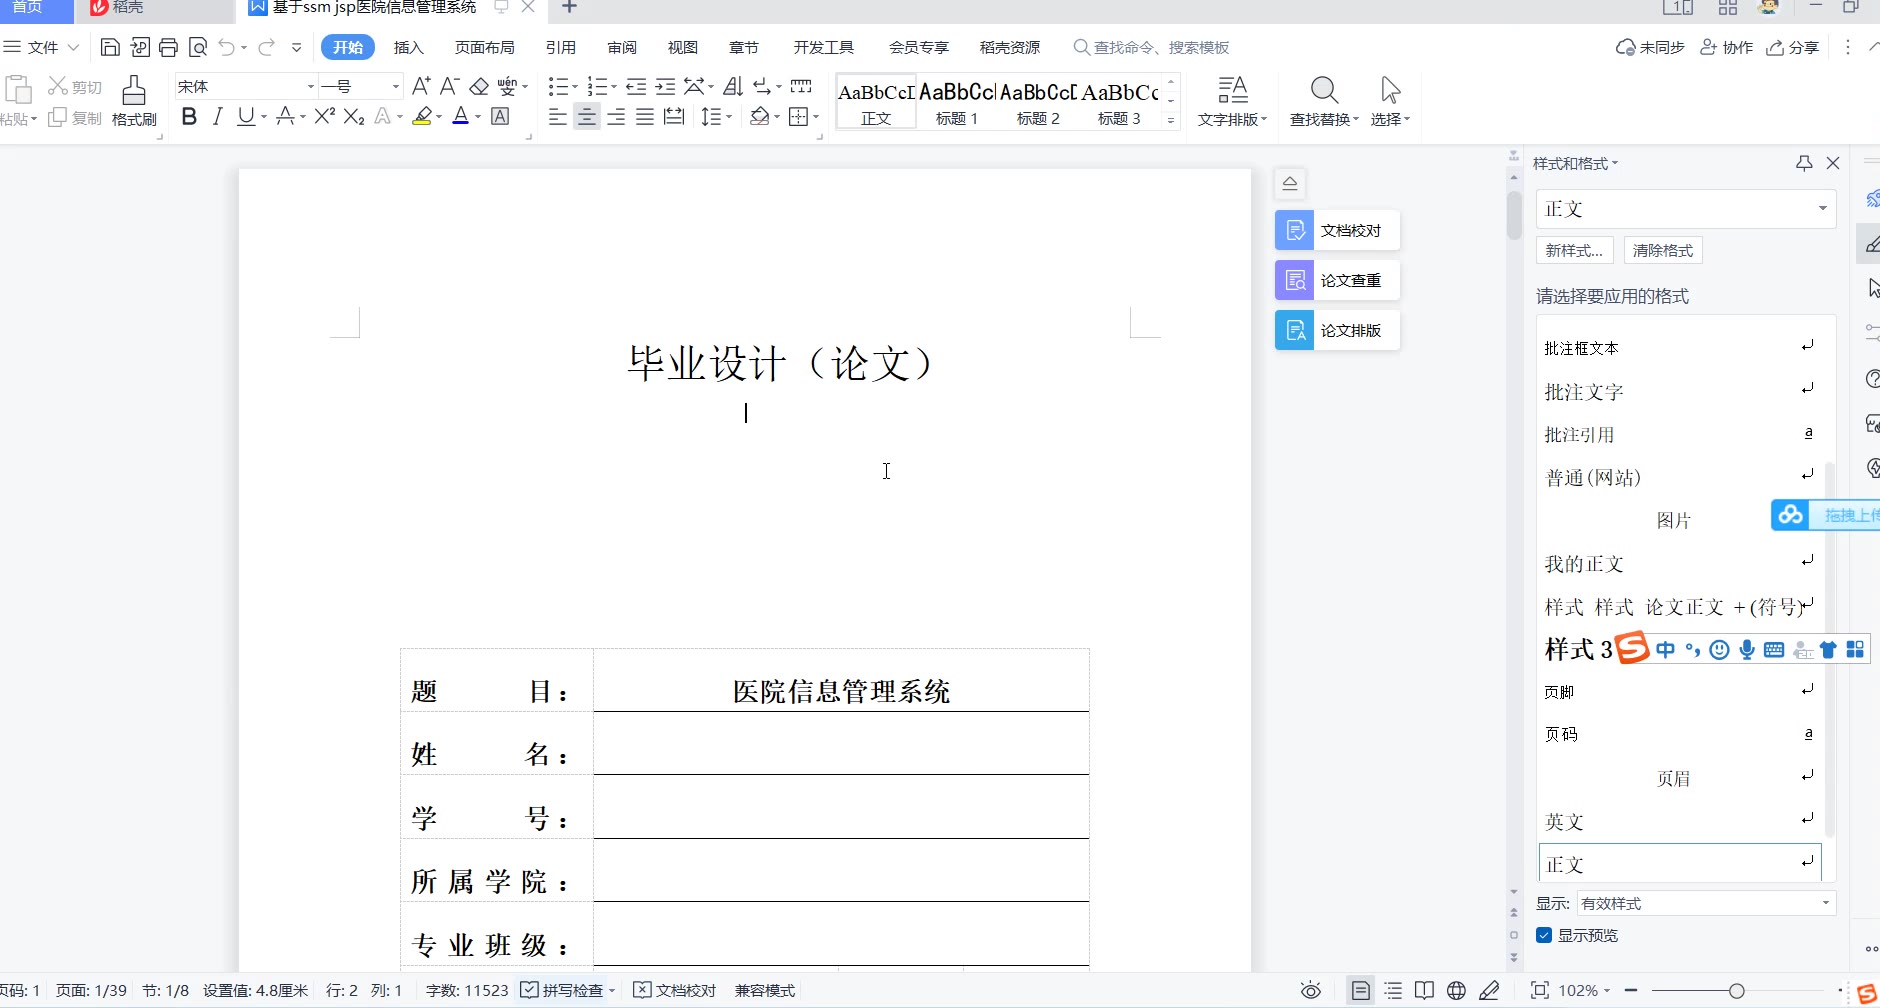Screen dimensions: 1880x1008
Task: Open the font name dropdown (宋体)
Action: (310, 87)
